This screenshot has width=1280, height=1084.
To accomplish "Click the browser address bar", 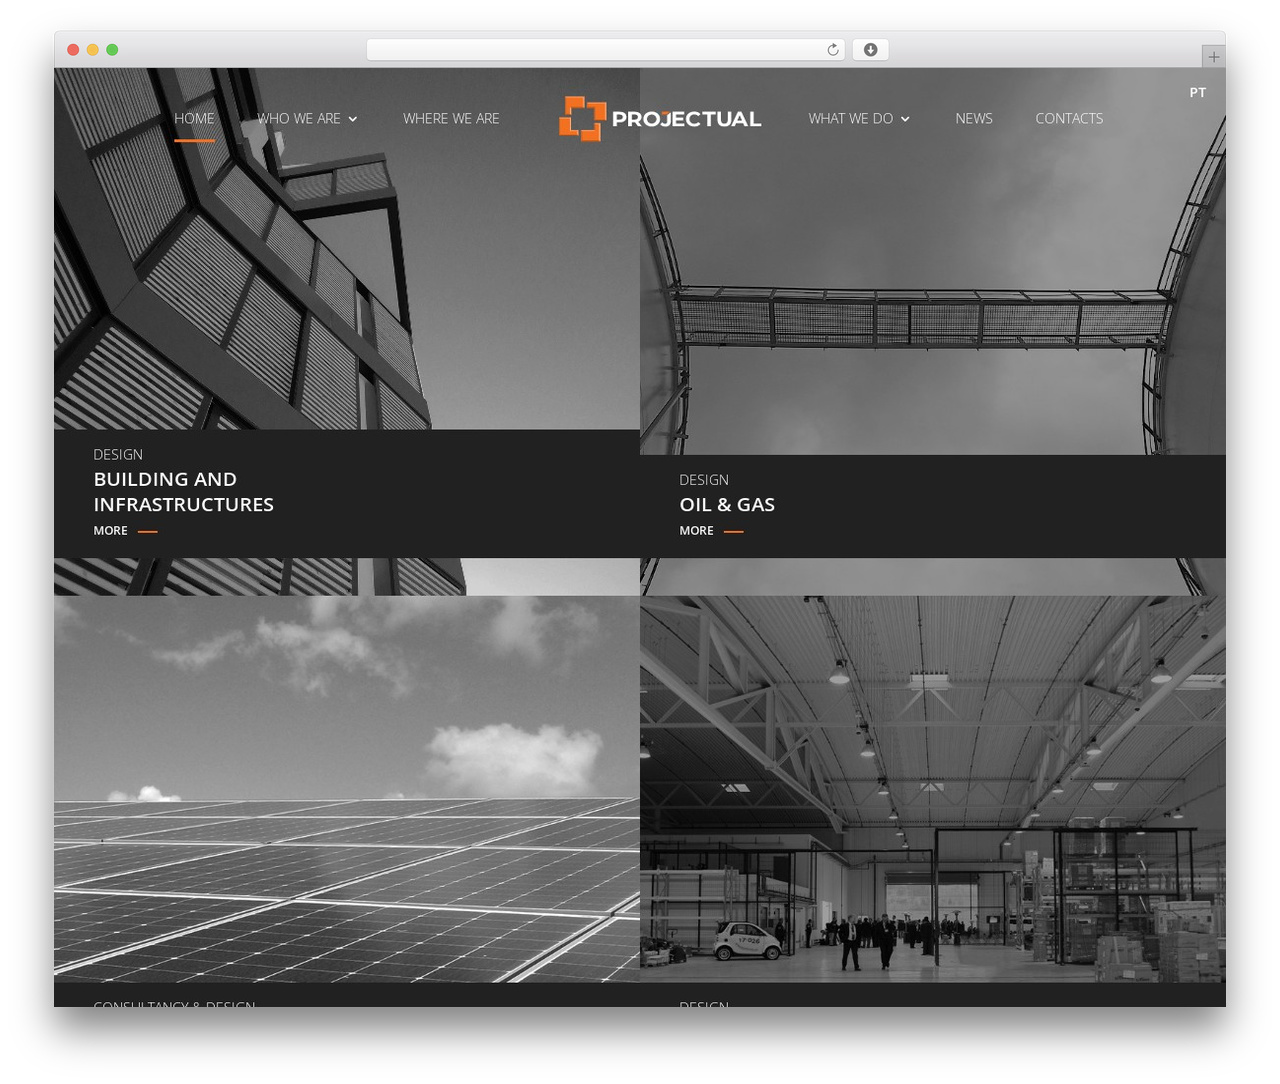I will [606, 50].
